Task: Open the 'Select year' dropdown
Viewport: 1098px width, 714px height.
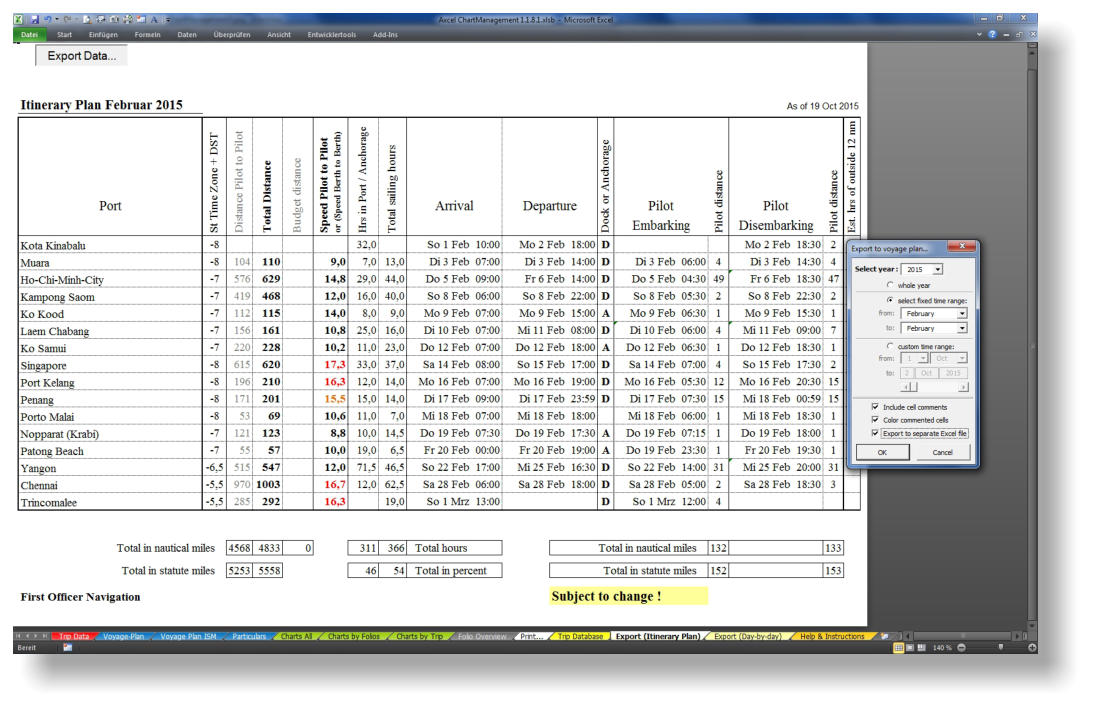Action: [x=937, y=270]
